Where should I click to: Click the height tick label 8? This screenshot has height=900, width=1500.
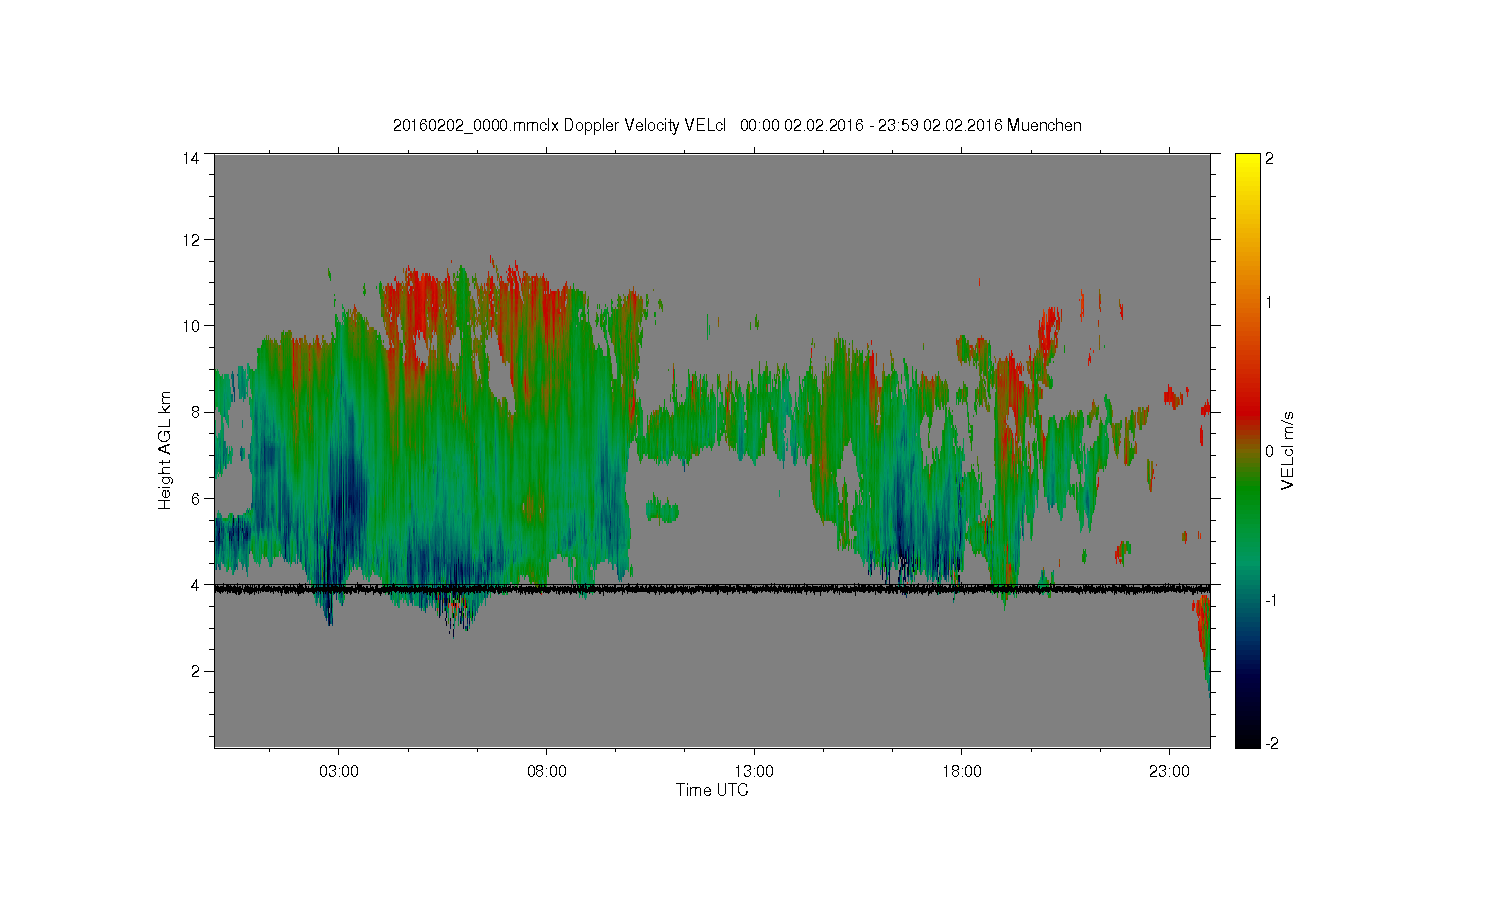196,412
